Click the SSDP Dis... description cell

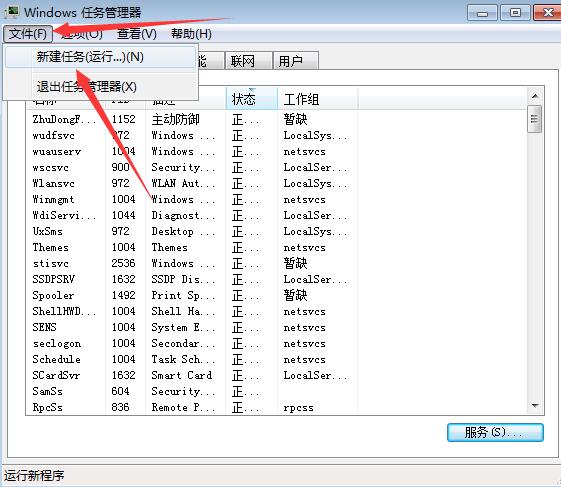183,279
